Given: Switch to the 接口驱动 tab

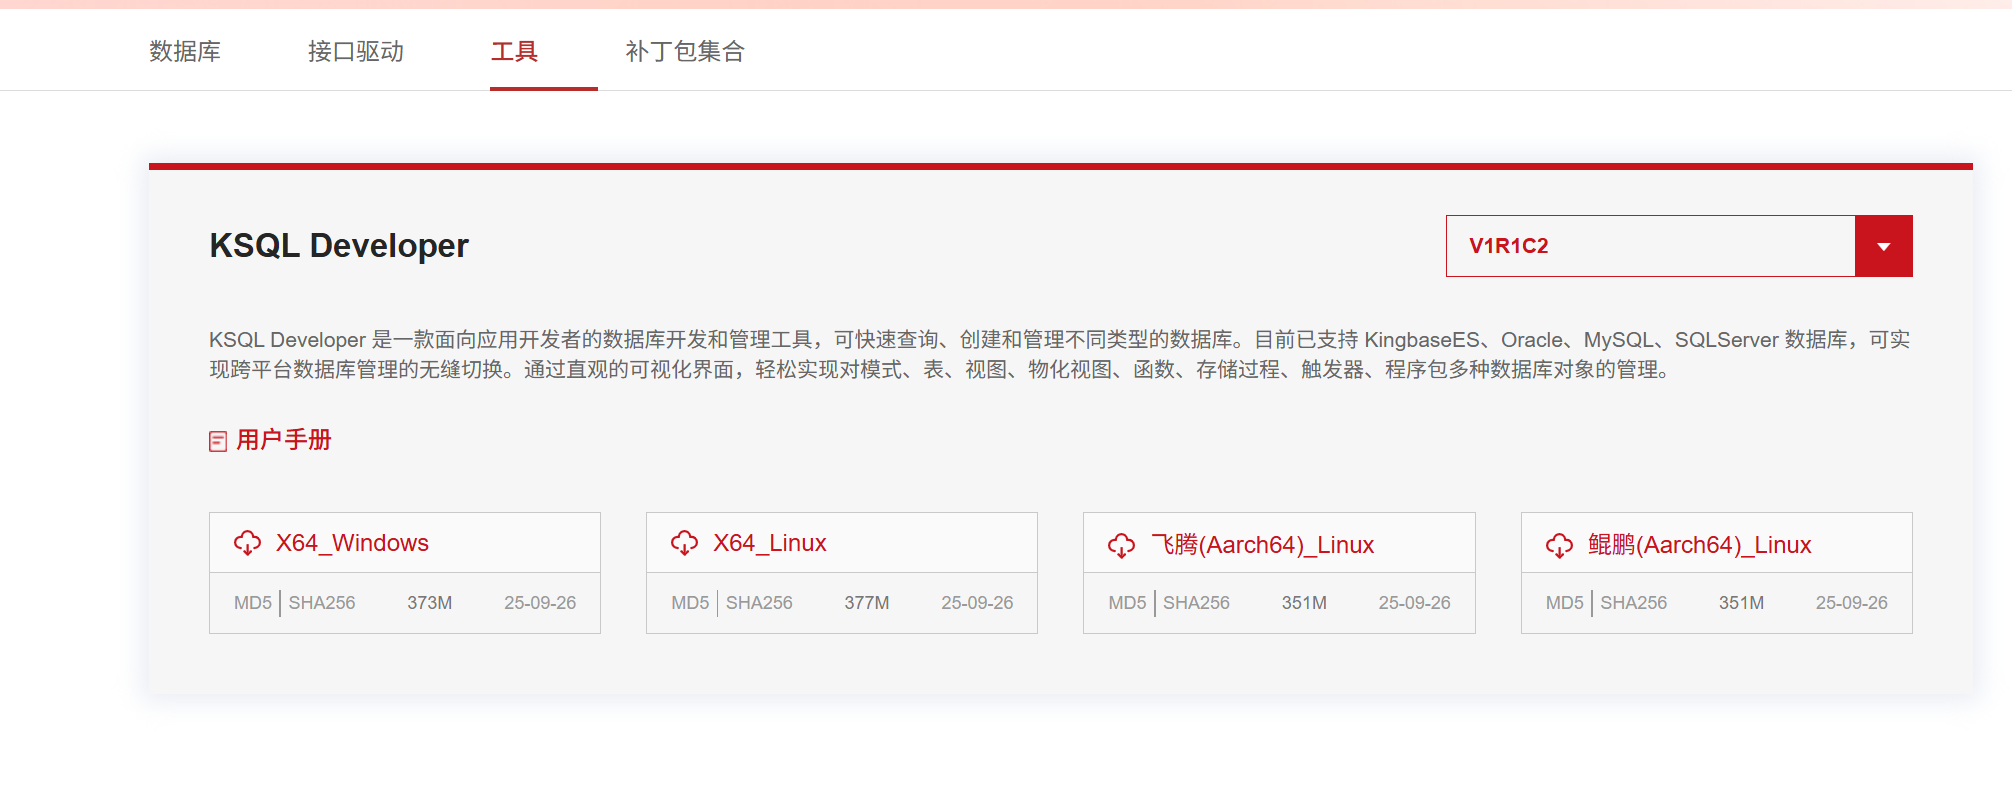Looking at the screenshot, I should (355, 51).
